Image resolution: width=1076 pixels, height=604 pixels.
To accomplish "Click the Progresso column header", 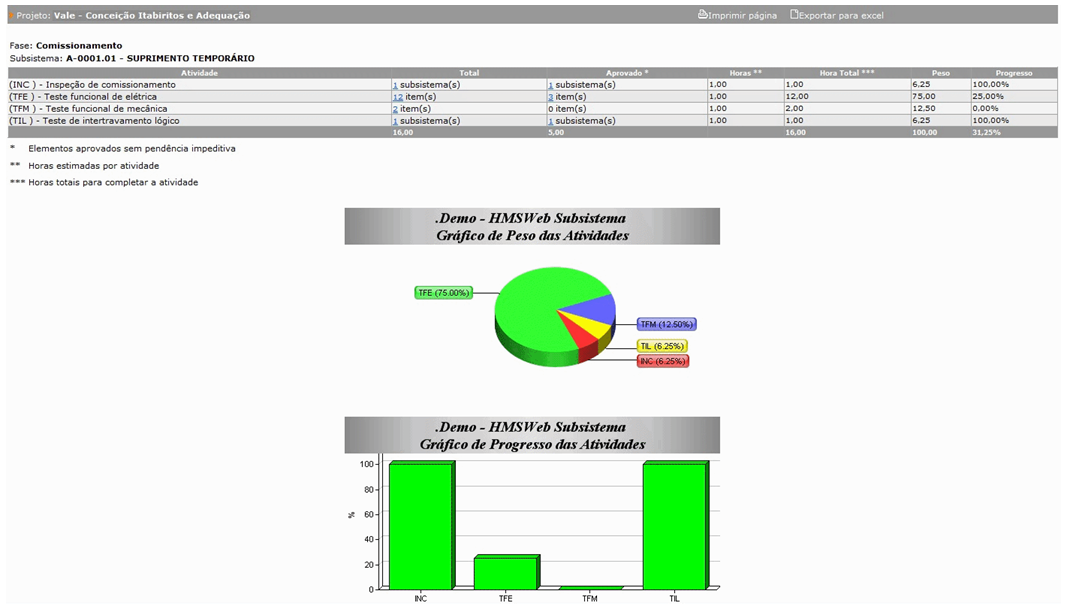I will pos(1013,73).
